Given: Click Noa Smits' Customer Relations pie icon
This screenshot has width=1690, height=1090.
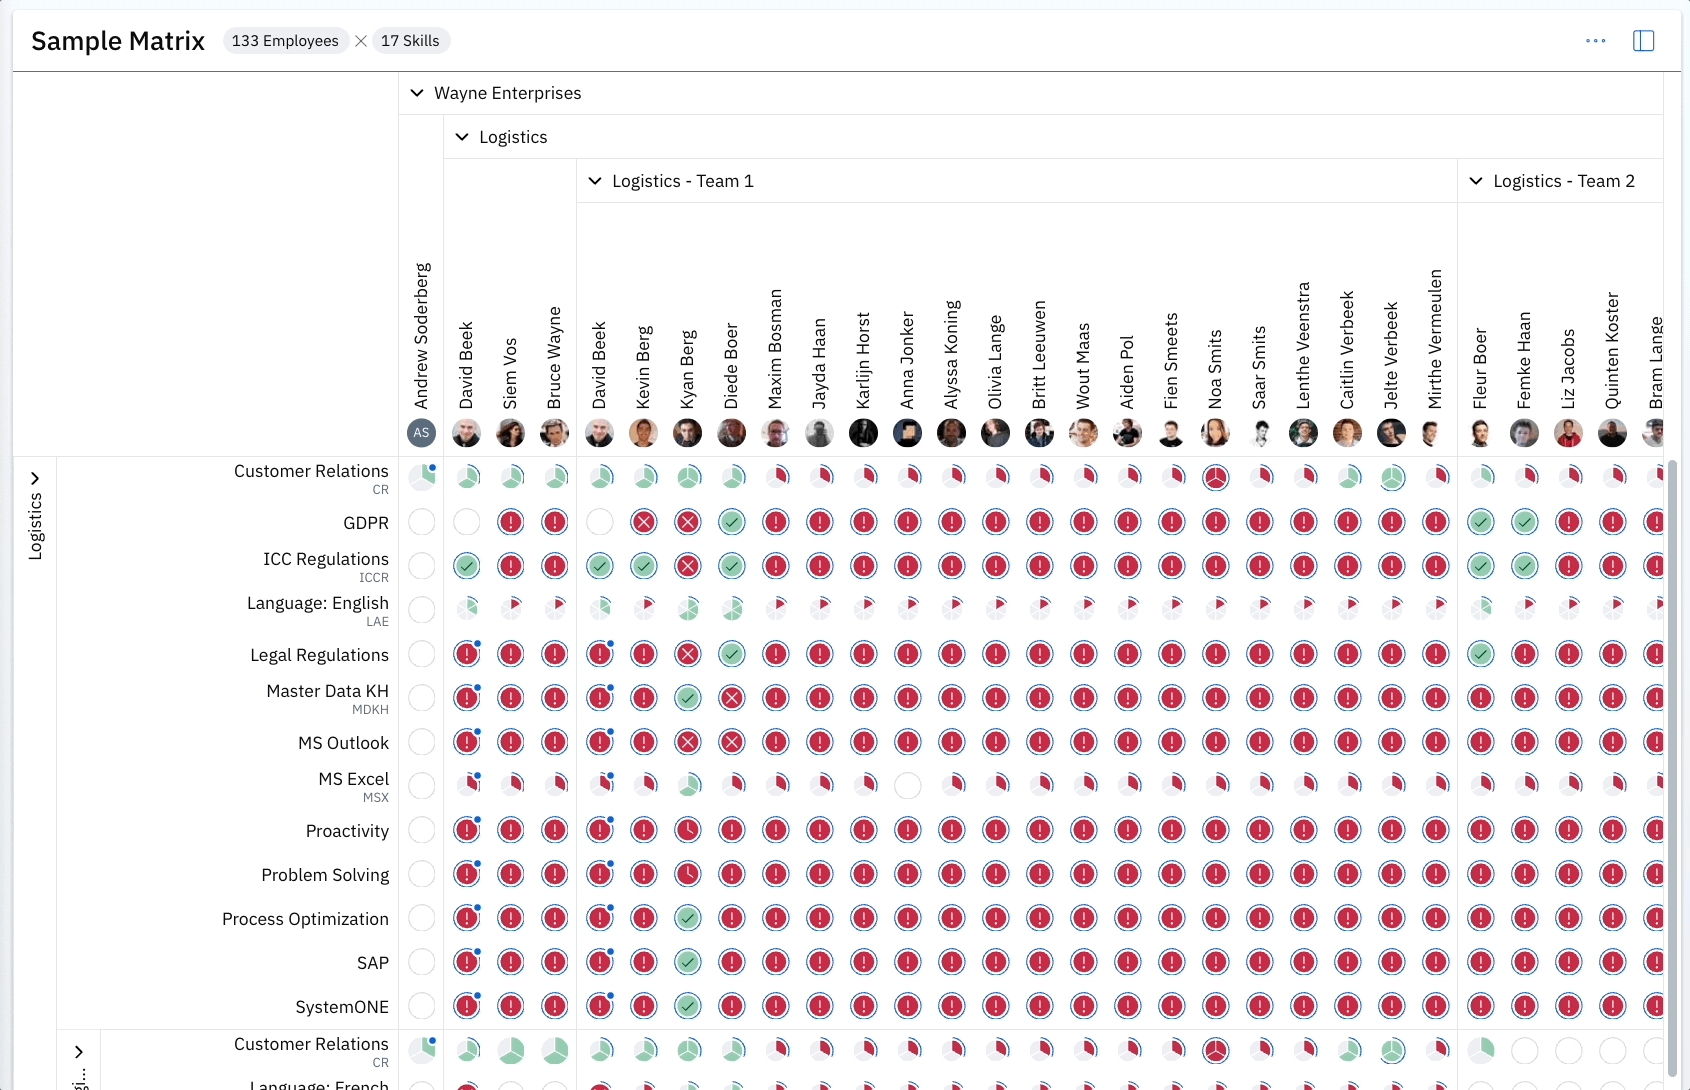Looking at the screenshot, I should tap(1215, 478).
